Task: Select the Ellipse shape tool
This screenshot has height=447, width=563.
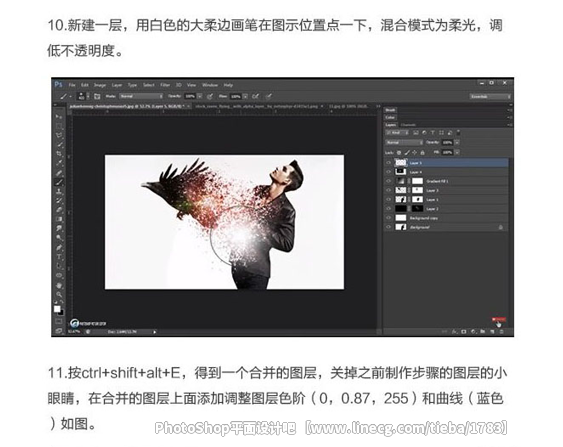Action: coord(59,276)
